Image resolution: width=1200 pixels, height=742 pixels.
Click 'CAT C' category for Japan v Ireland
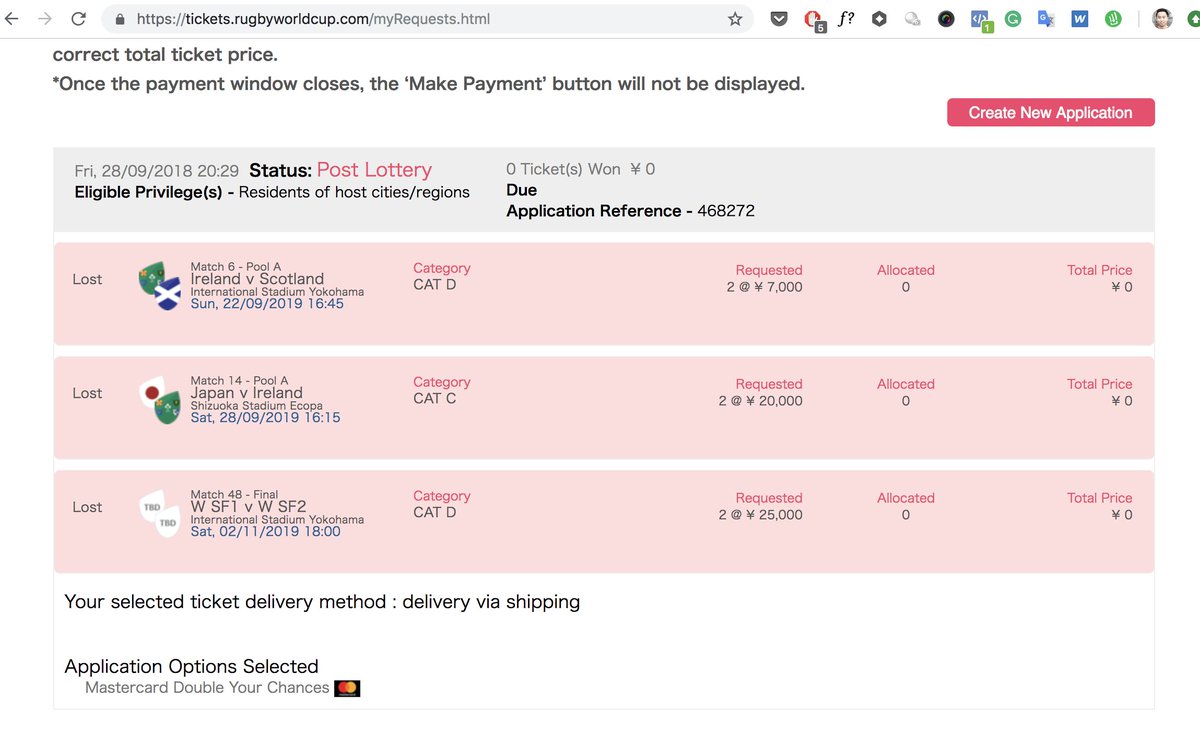[x=434, y=398]
